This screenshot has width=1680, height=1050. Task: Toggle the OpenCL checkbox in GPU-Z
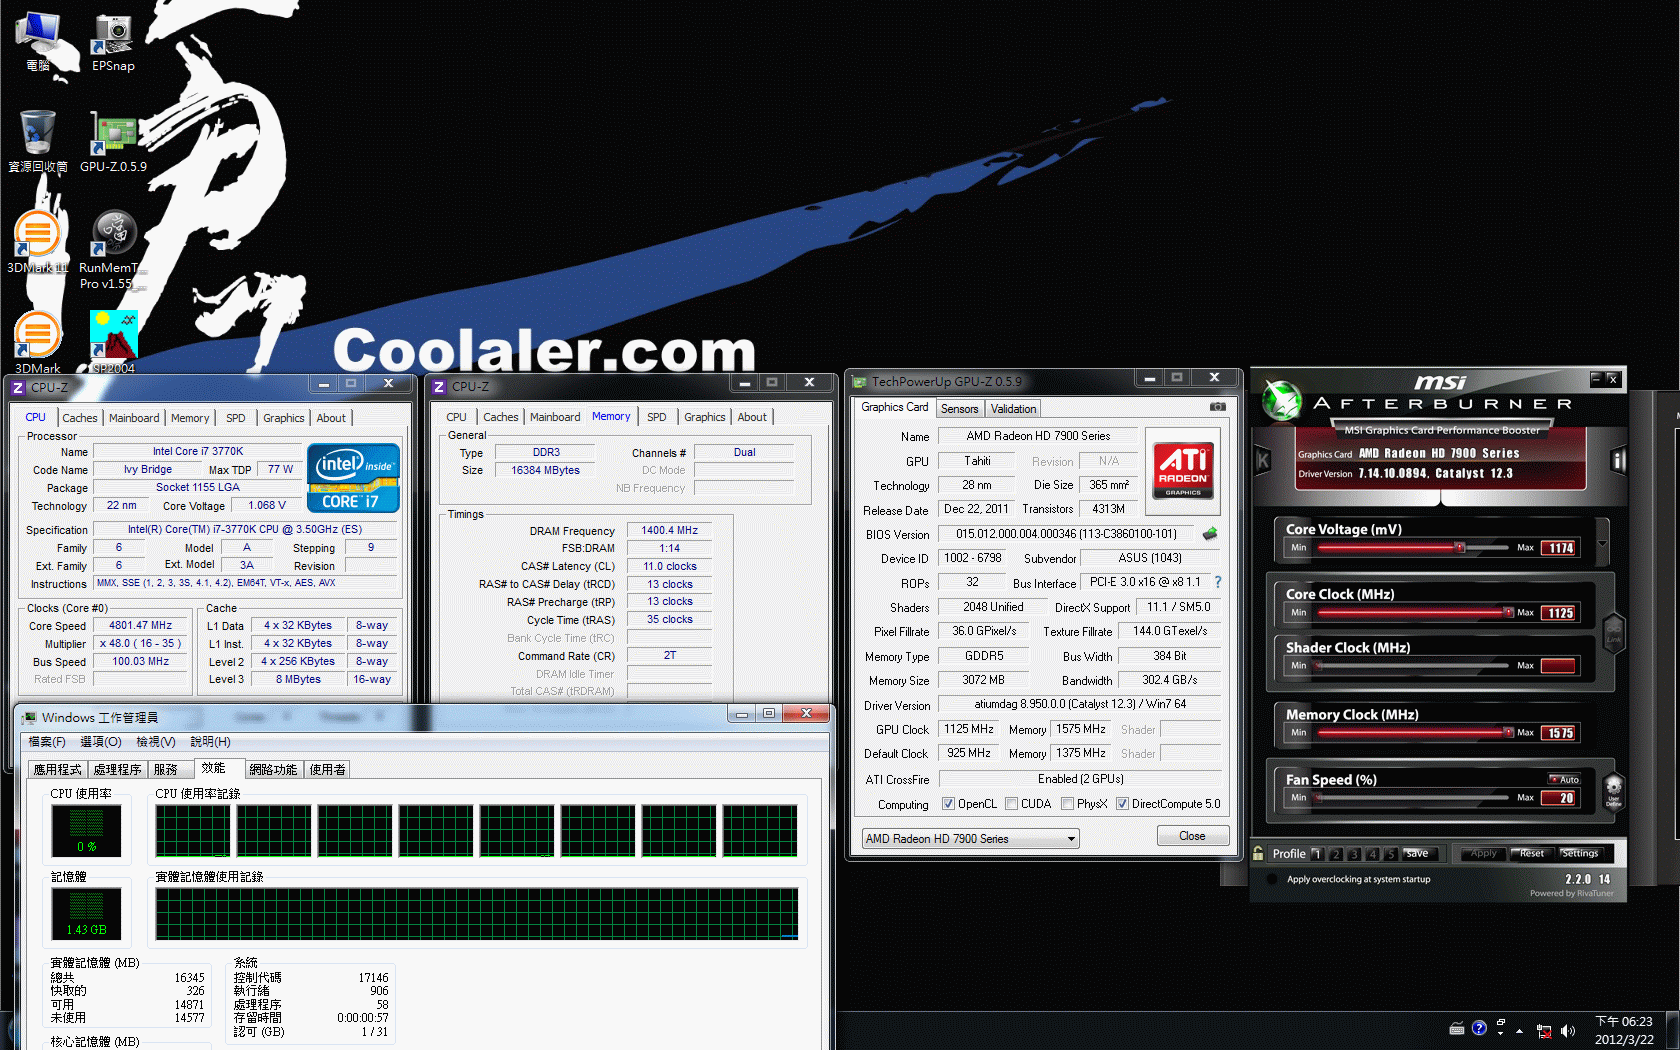tap(948, 803)
